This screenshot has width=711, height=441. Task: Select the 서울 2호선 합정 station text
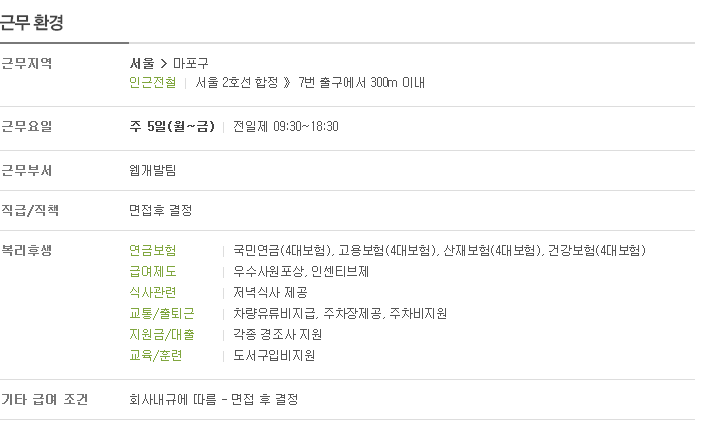(237, 82)
